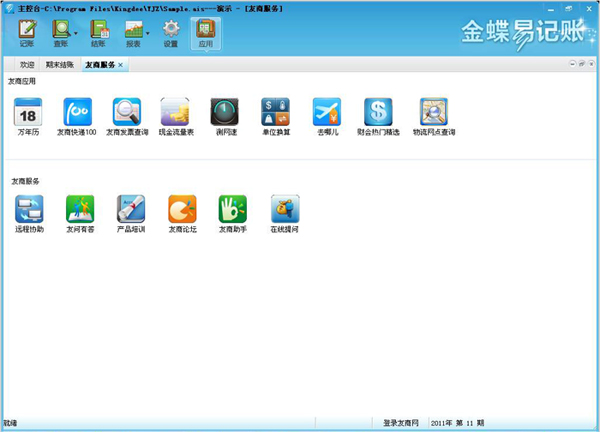
Task: Launch the 友商快递100 app
Action: (77, 117)
